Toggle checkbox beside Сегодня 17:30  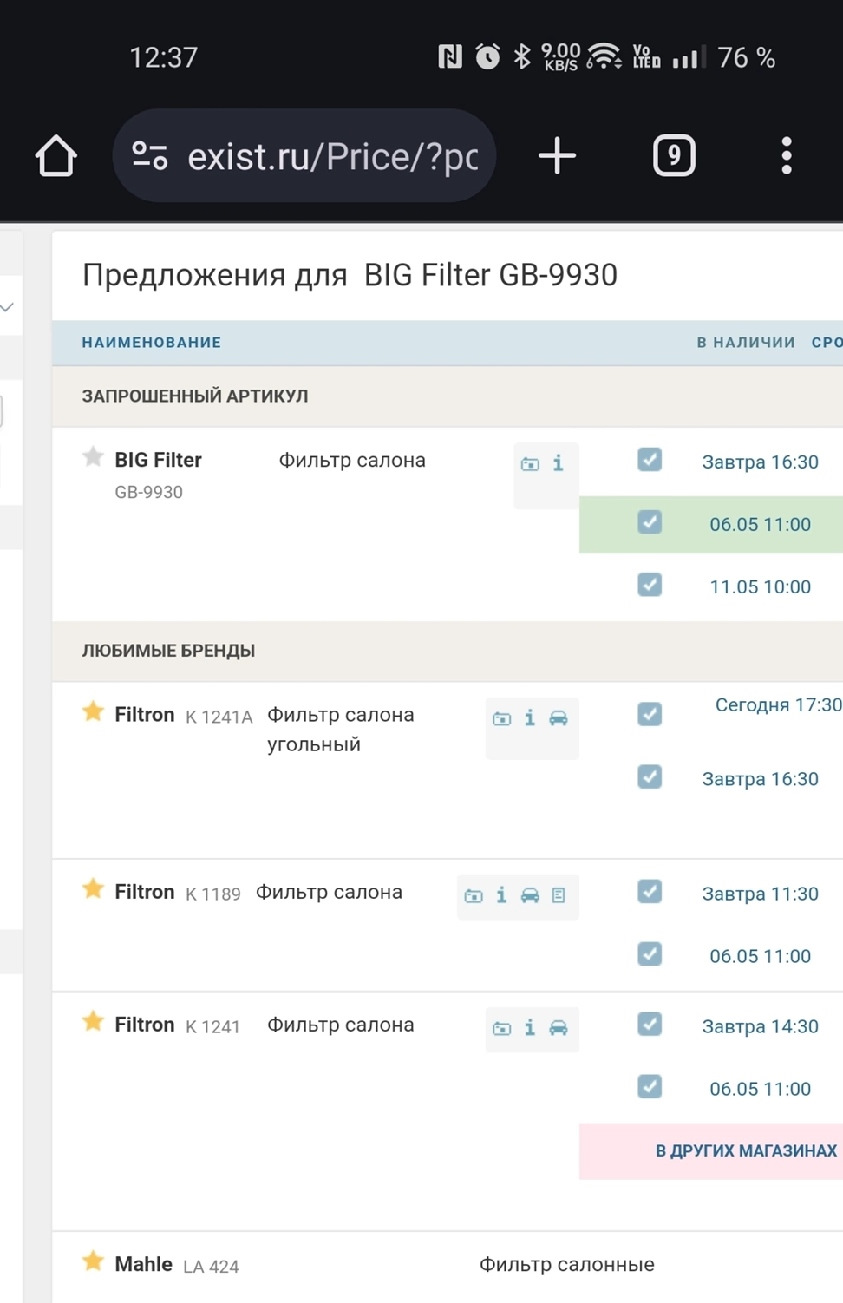650,713
